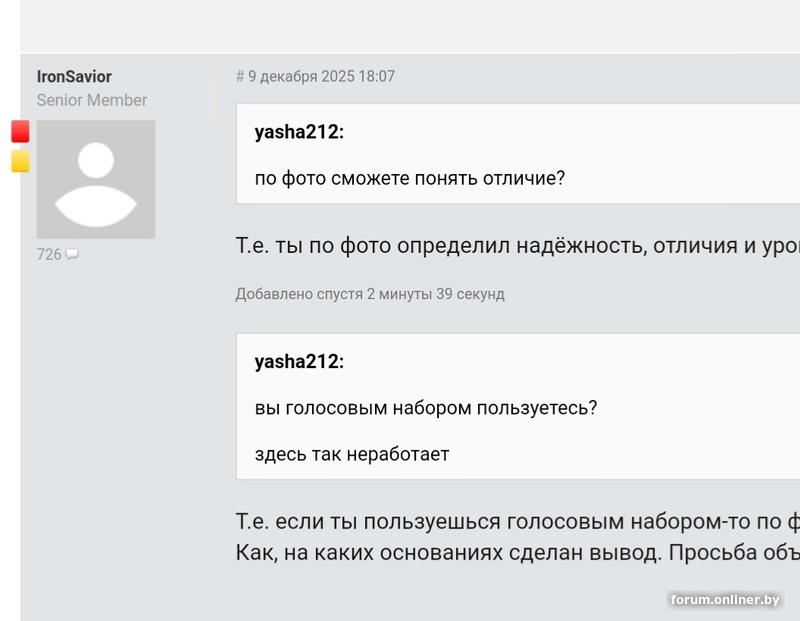Click yasha212 in the second quote
Image resolution: width=800 pixels, height=621 pixels.
pyautogui.click(x=299, y=362)
